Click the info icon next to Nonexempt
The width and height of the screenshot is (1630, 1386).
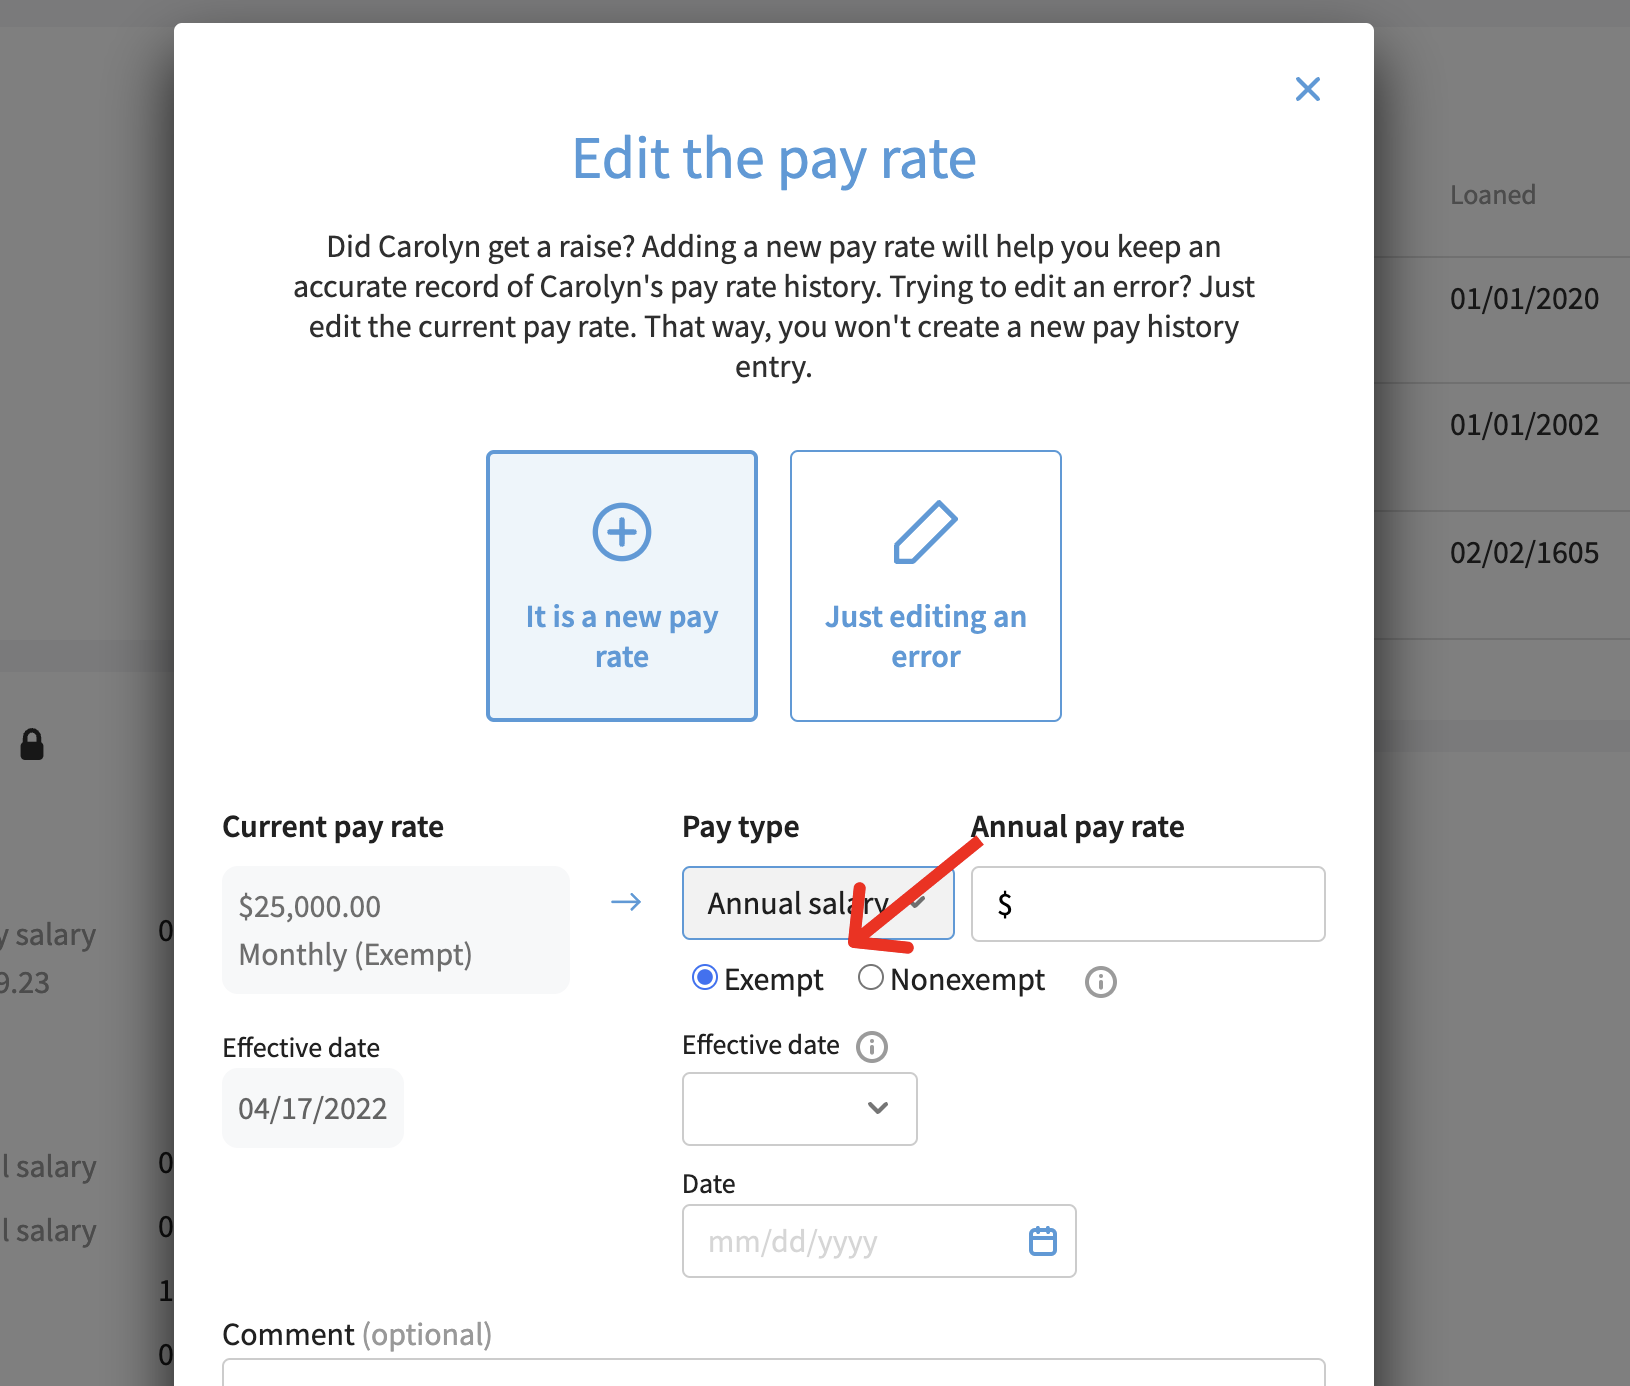[1100, 982]
